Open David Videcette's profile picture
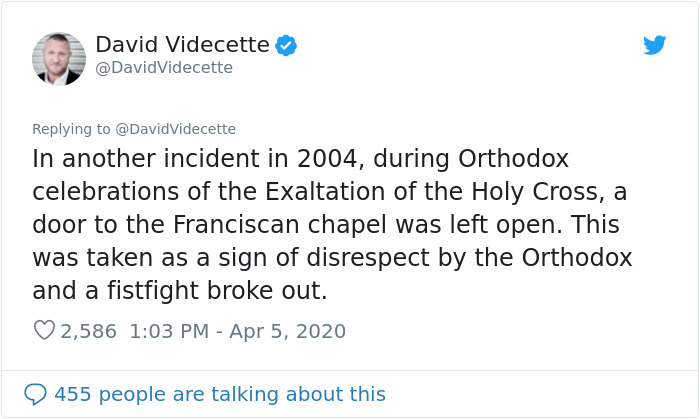 [x=59, y=58]
